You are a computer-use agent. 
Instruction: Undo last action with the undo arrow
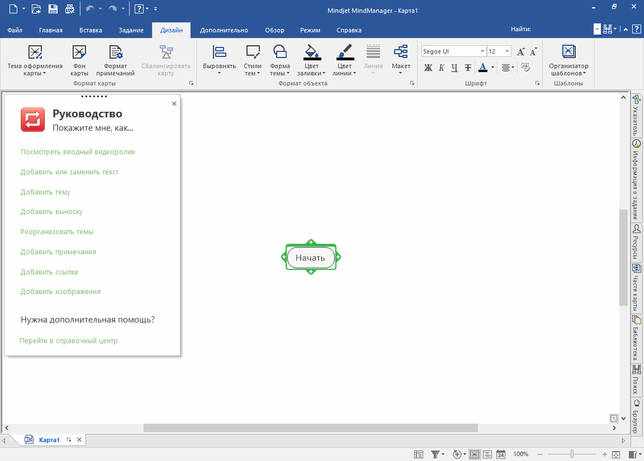90,9
